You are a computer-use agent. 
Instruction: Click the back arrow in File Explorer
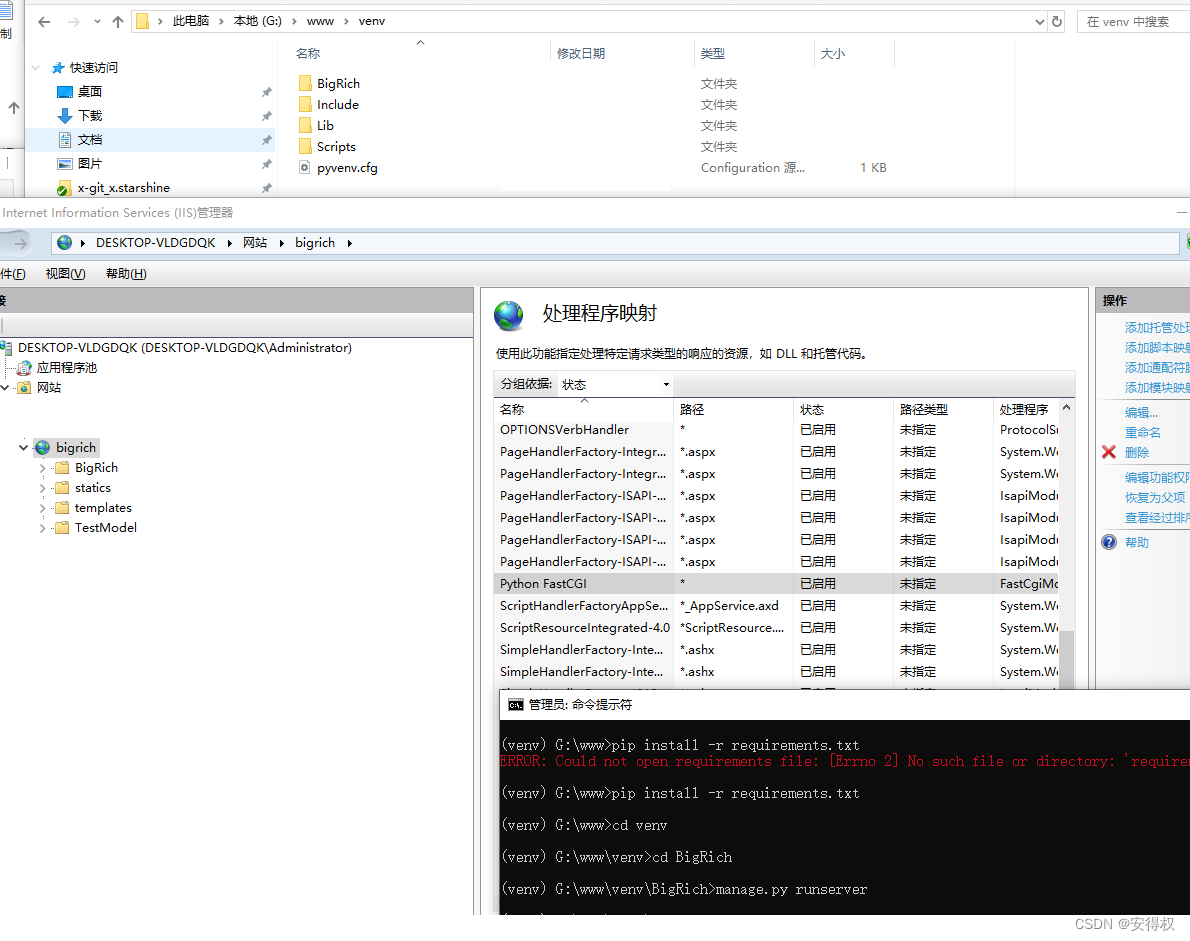coord(44,22)
